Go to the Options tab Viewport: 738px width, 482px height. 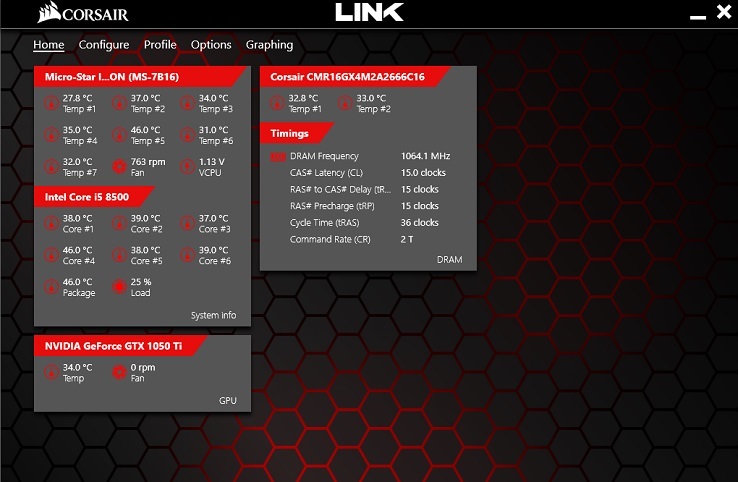tap(211, 45)
